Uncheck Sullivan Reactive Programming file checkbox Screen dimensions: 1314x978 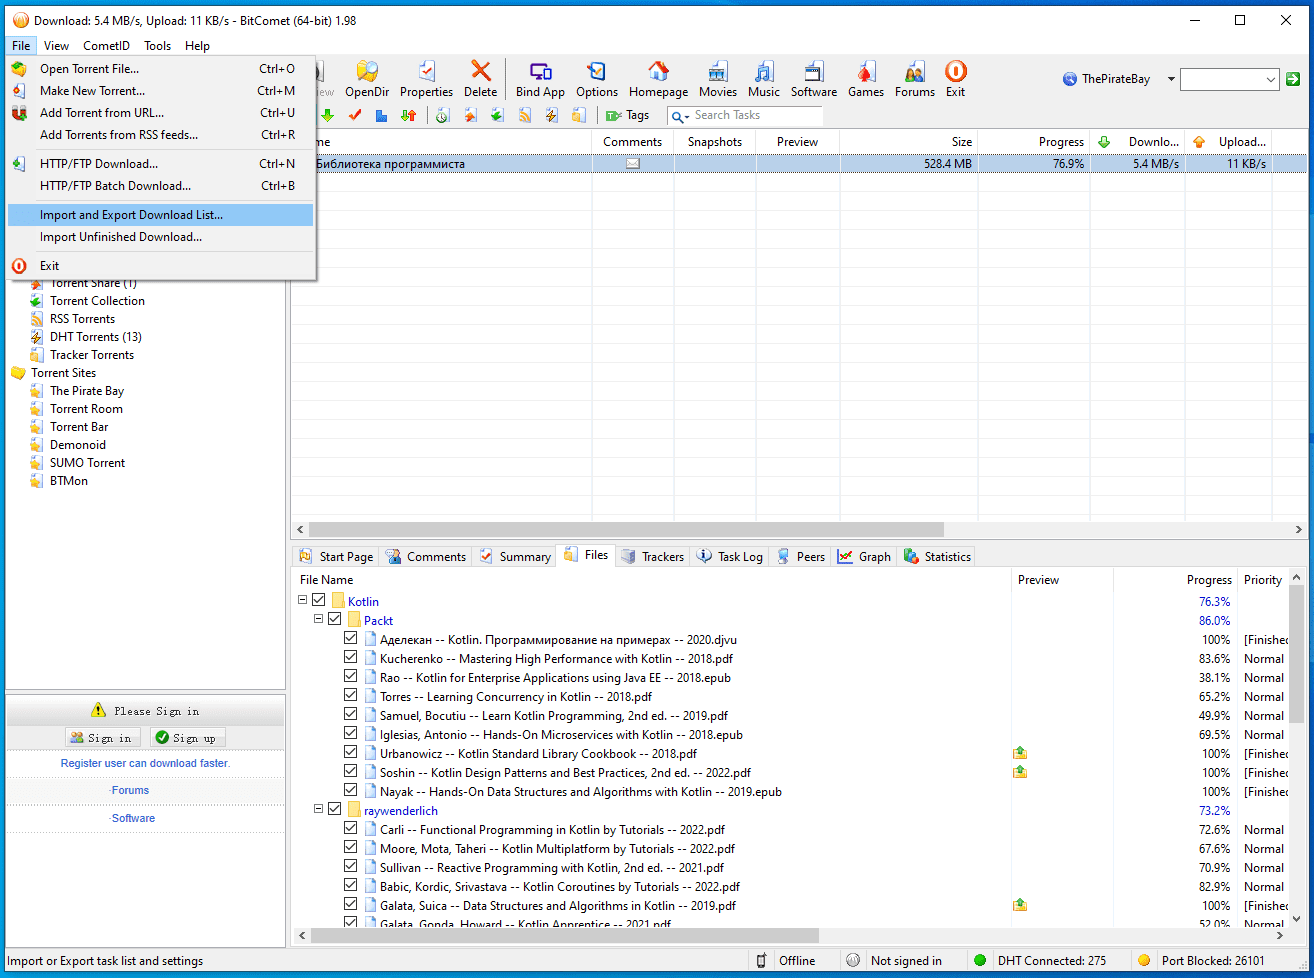pyautogui.click(x=351, y=866)
